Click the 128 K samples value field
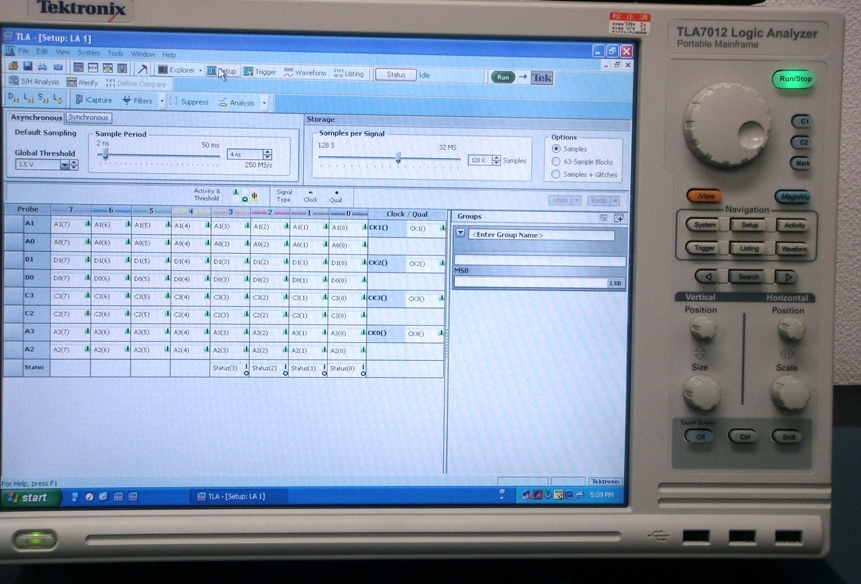861x584 pixels. click(480, 160)
